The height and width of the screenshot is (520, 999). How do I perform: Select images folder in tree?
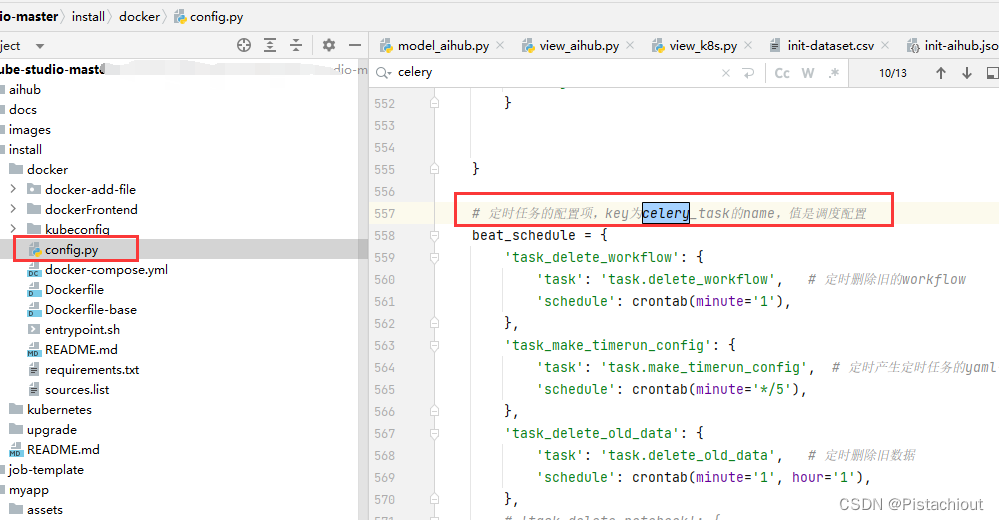pos(29,129)
